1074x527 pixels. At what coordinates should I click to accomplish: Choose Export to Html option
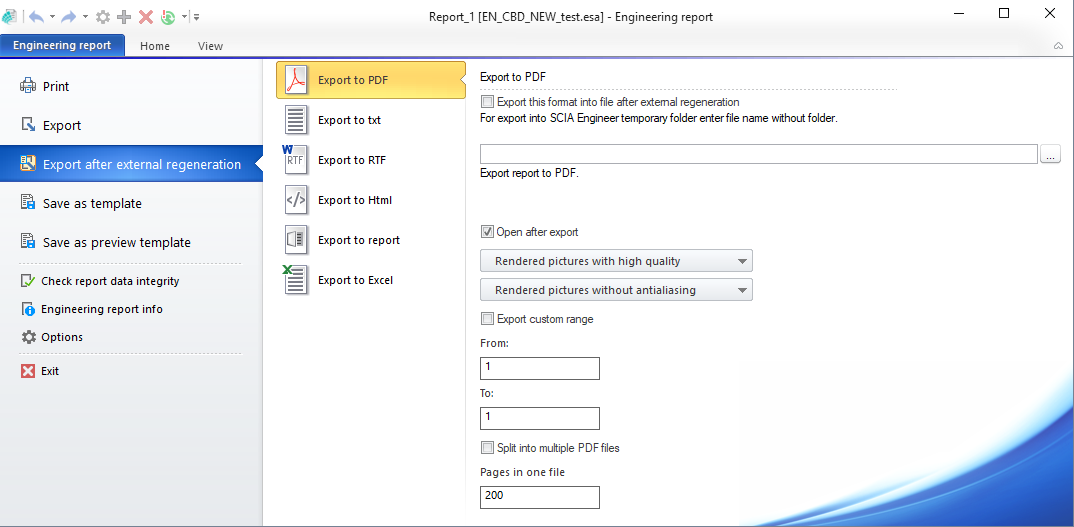pyautogui.click(x=354, y=200)
